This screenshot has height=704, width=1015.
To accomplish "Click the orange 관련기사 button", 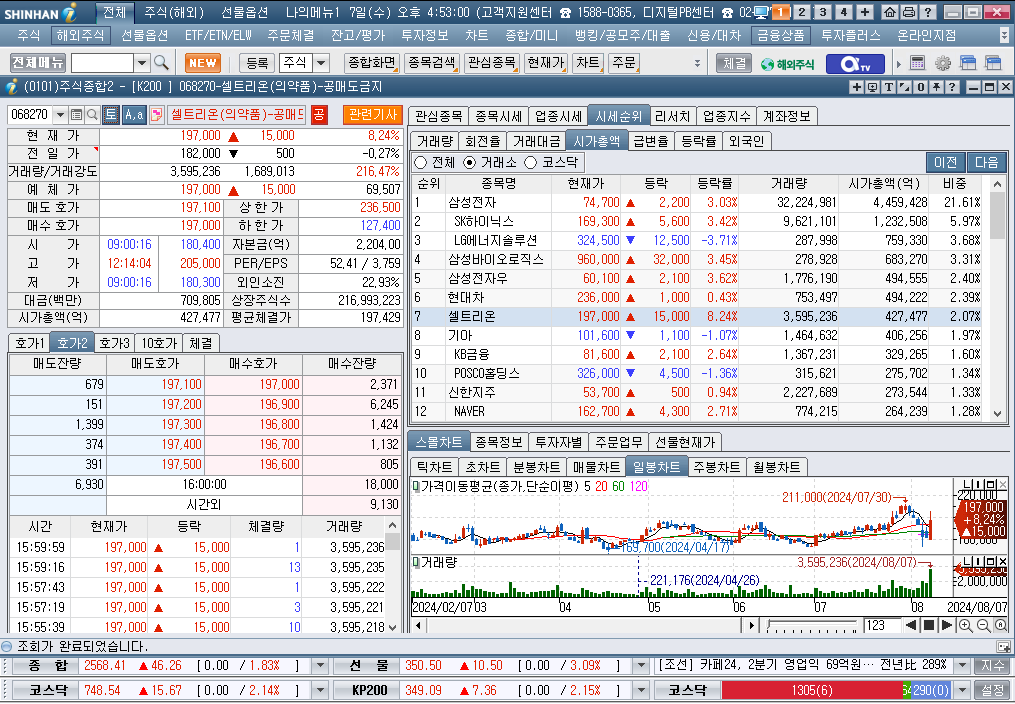I will click(x=372, y=115).
